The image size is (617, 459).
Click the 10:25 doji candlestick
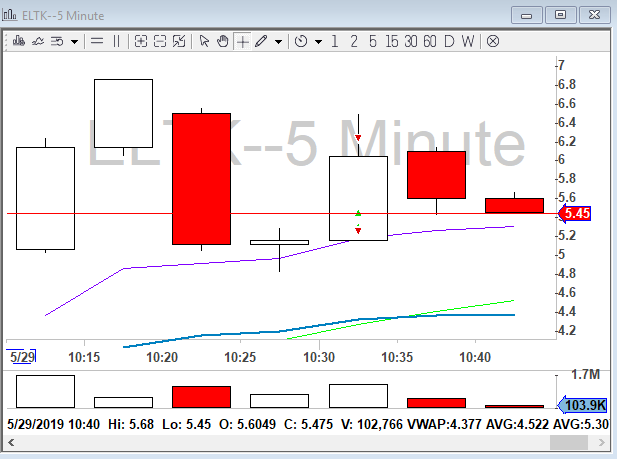click(x=279, y=242)
